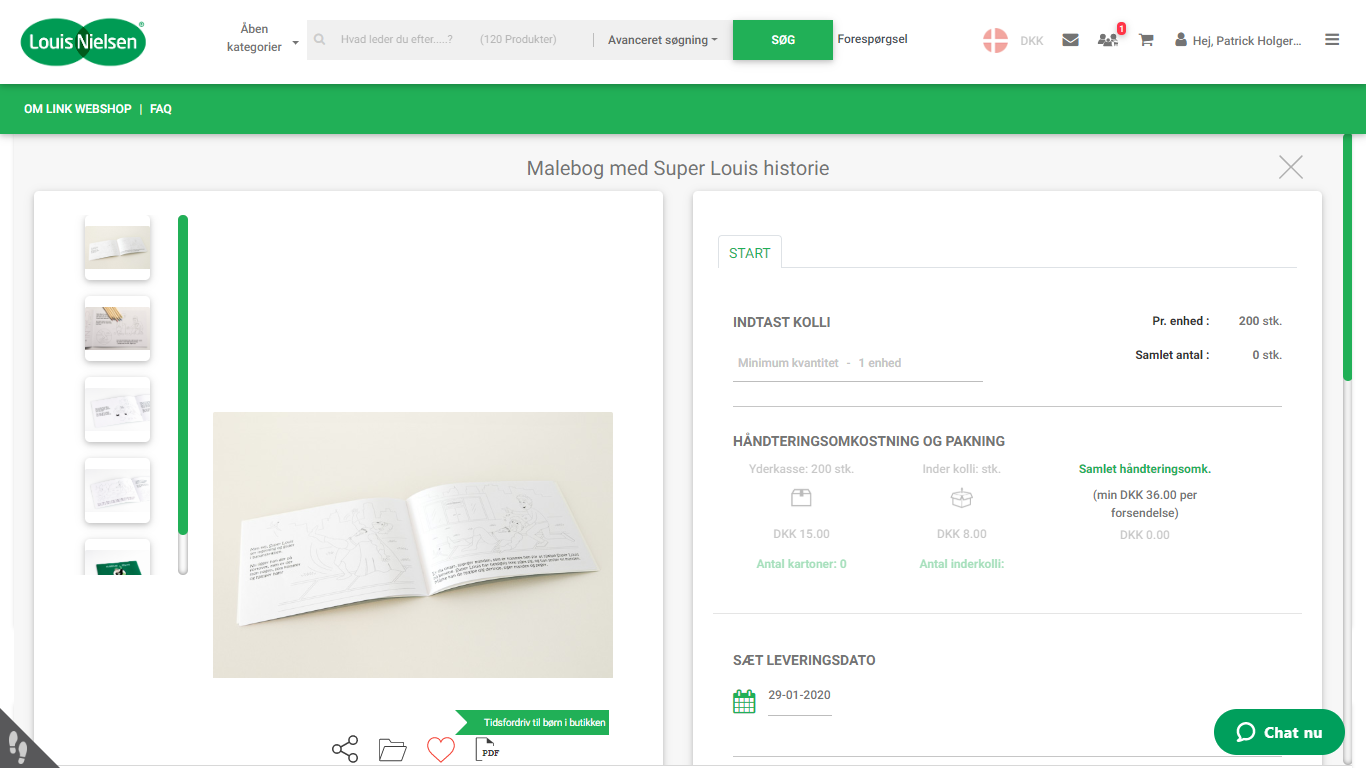Share the product via share icon

345,750
